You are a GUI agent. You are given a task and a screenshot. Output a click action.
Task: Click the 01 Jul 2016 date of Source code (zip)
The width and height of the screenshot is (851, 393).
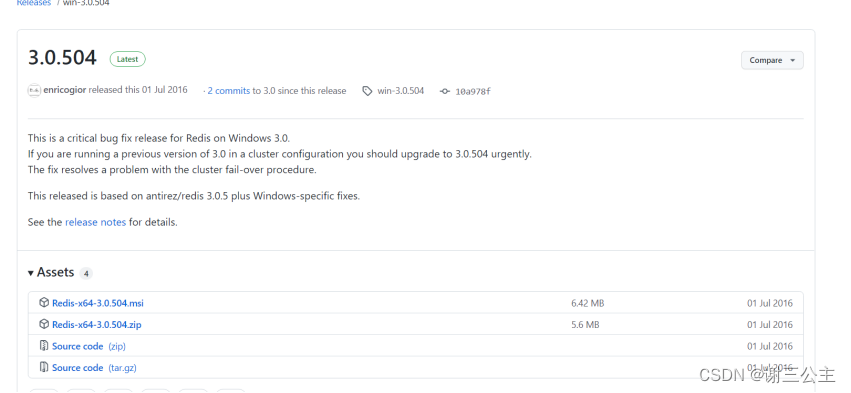(x=770, y=346)
